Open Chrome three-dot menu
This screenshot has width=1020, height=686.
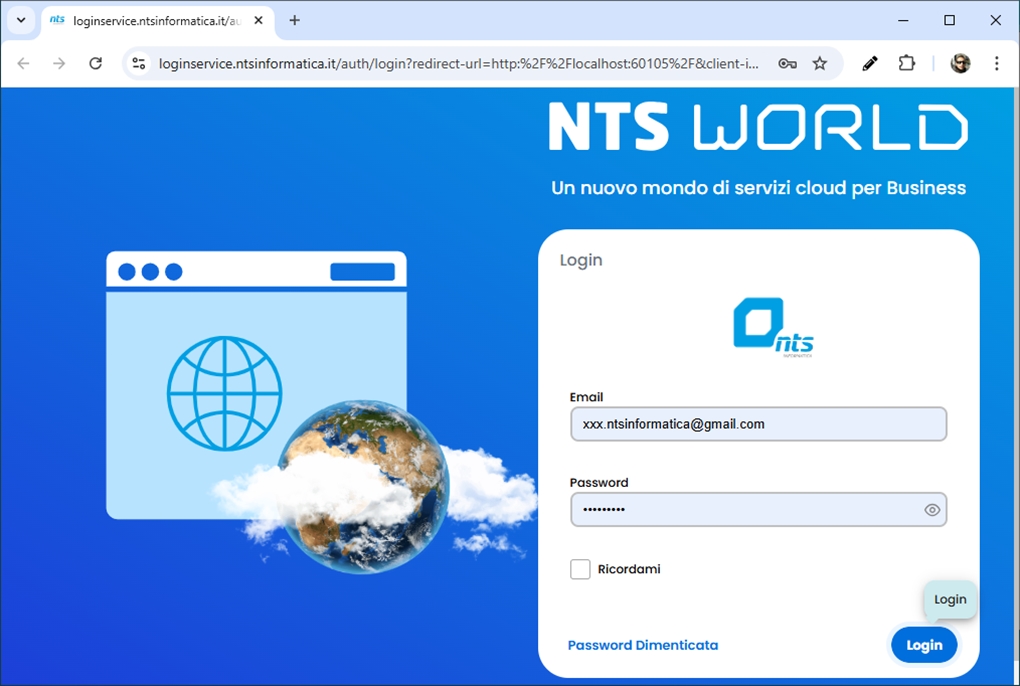click(x=997, y=63)
